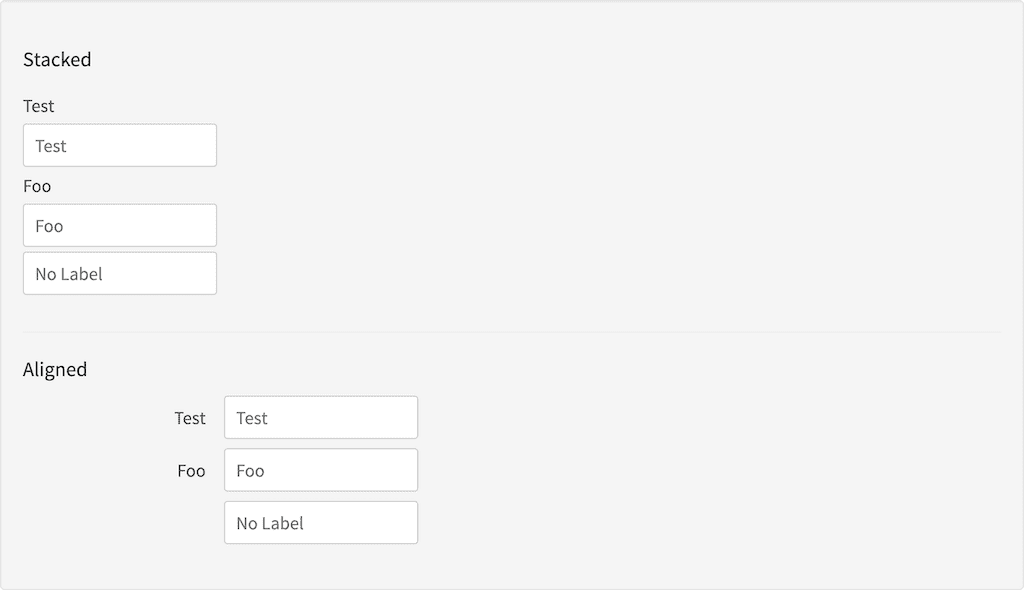Click the Aligned section heading

55,370
